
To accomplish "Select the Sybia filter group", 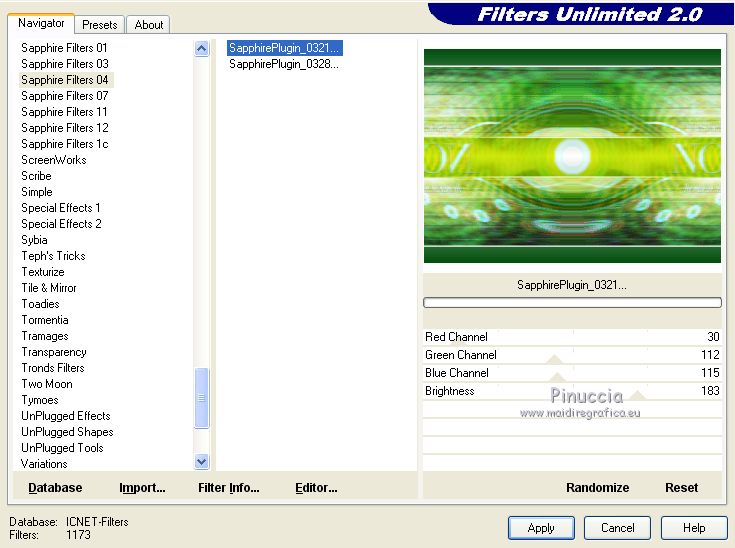I will point(34,240).
